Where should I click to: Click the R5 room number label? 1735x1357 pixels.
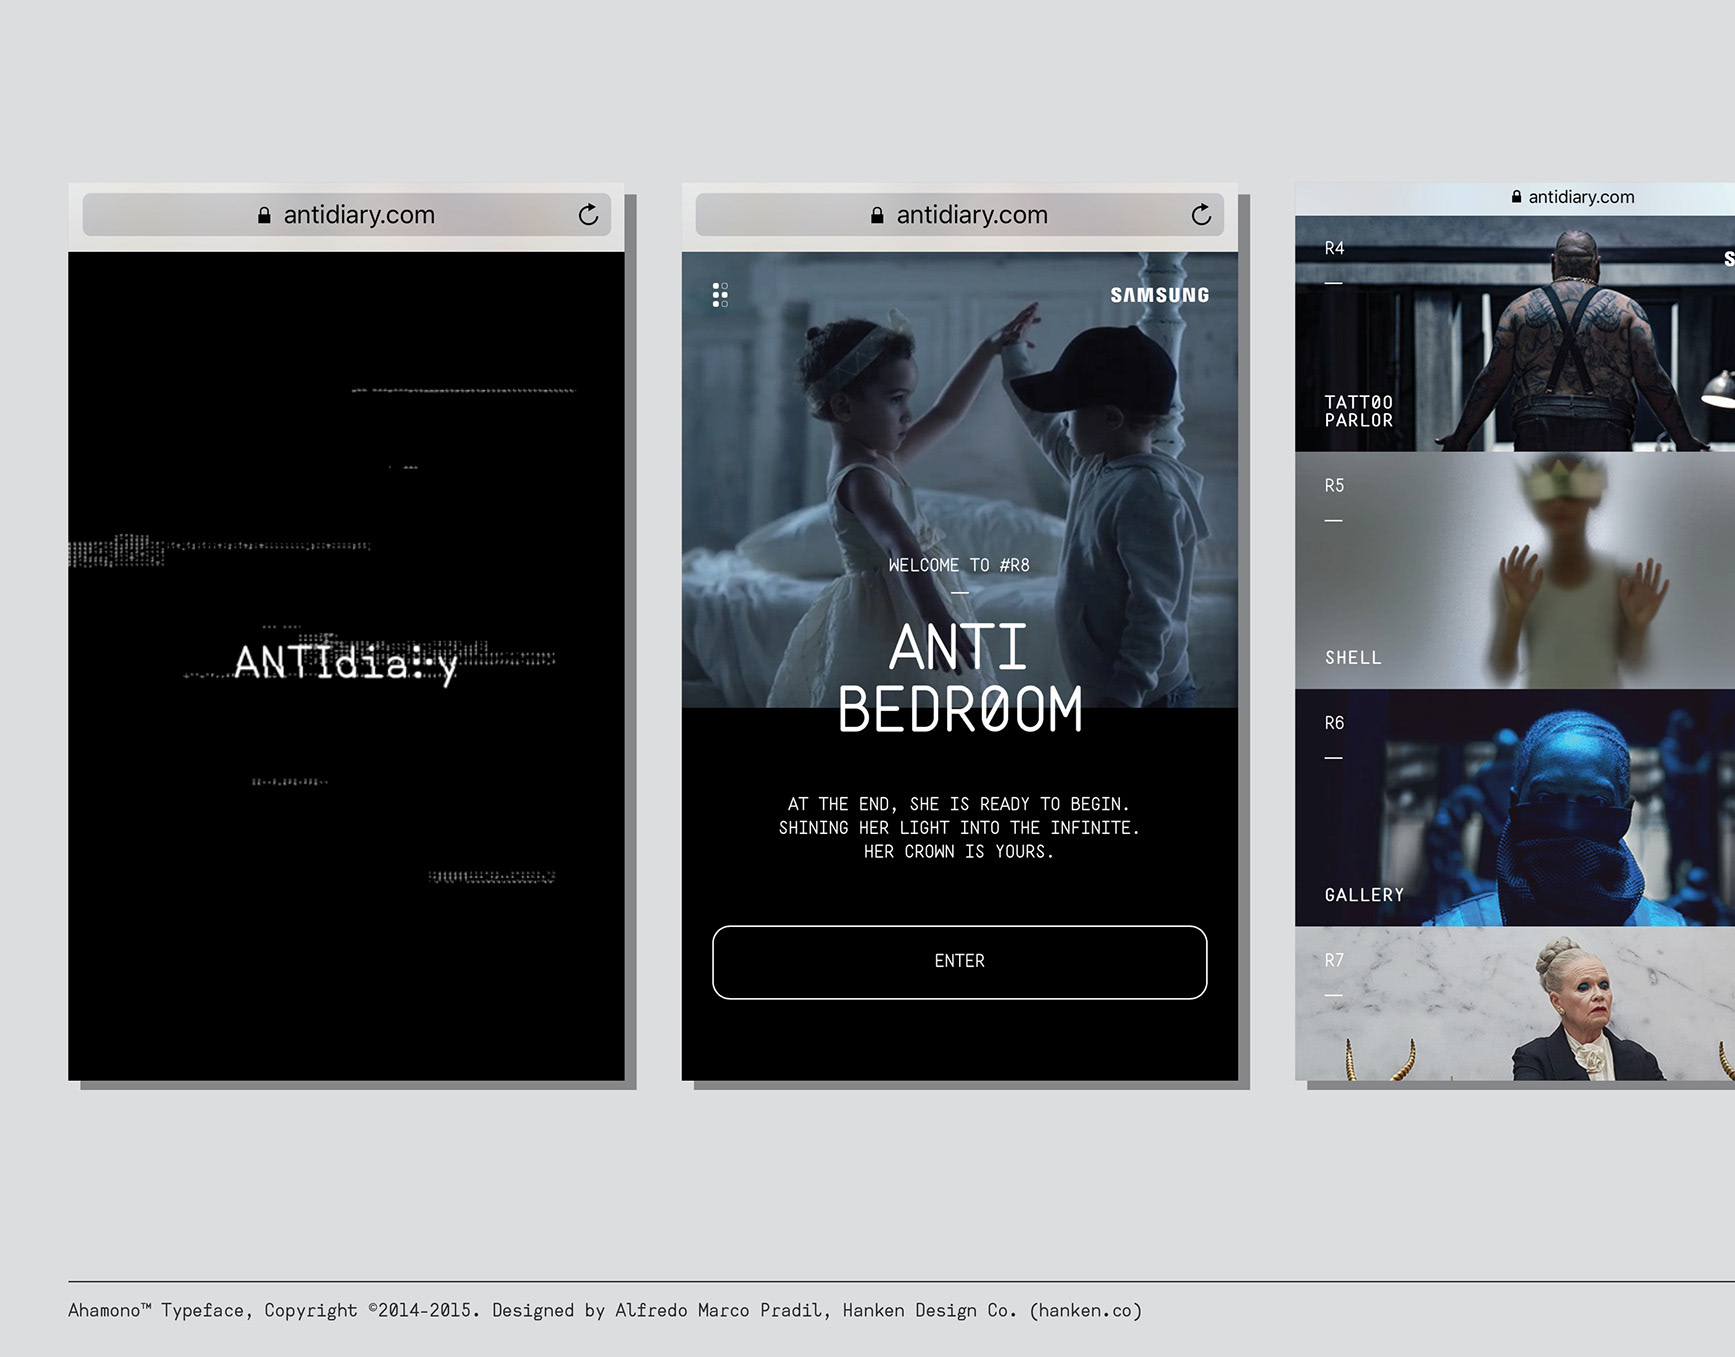[1334, 486]
